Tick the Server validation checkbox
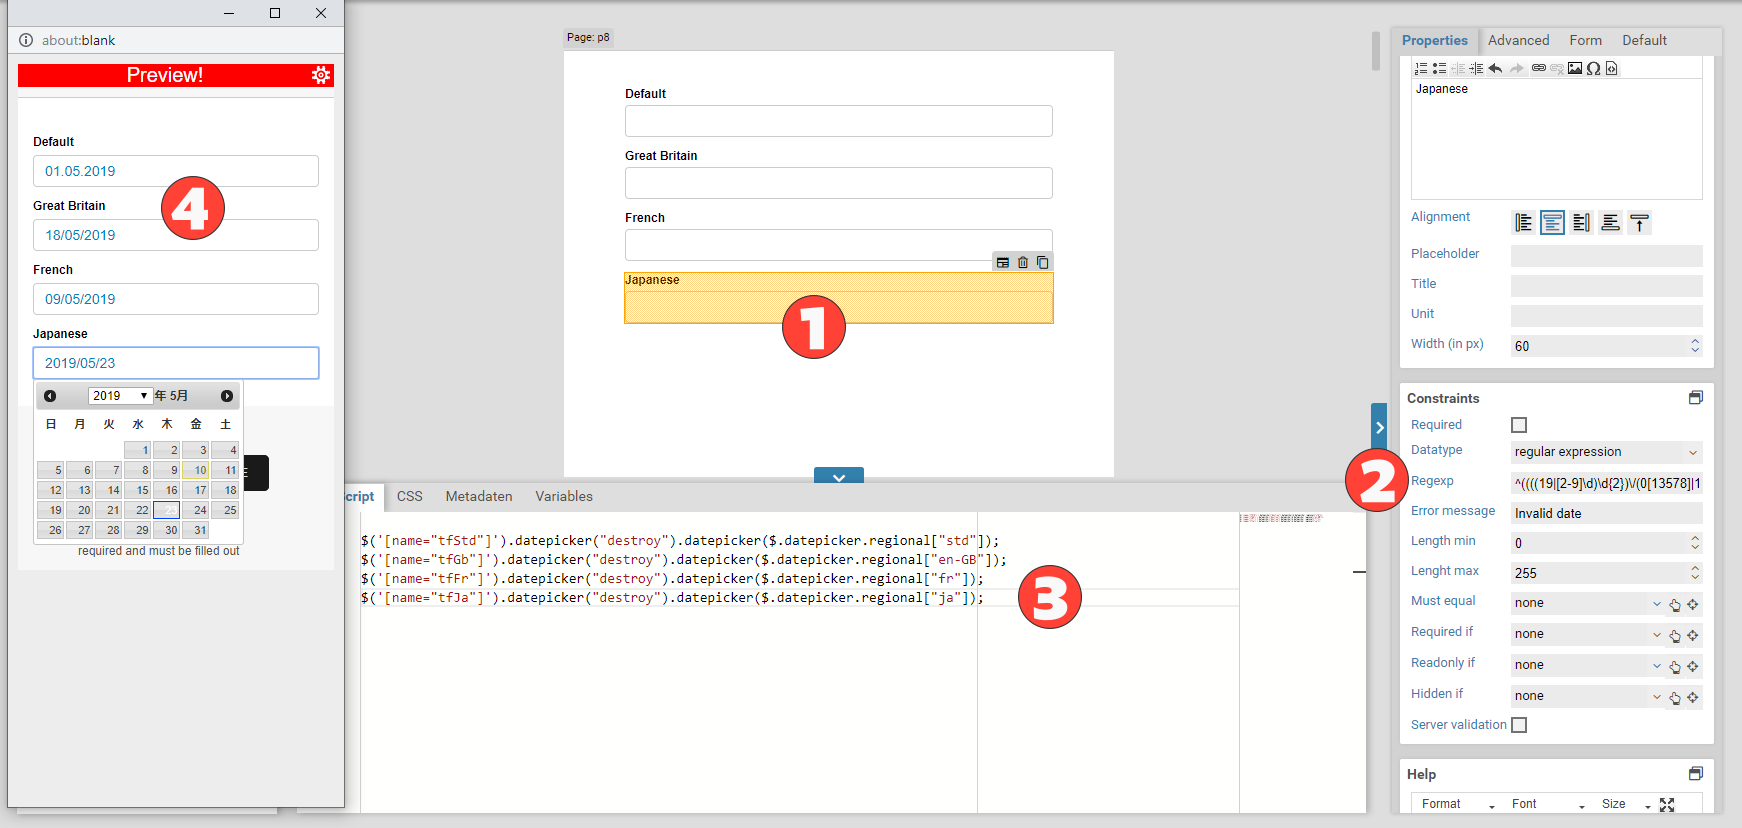Viewport: 1742px width, 828px height. point(1519,725)
